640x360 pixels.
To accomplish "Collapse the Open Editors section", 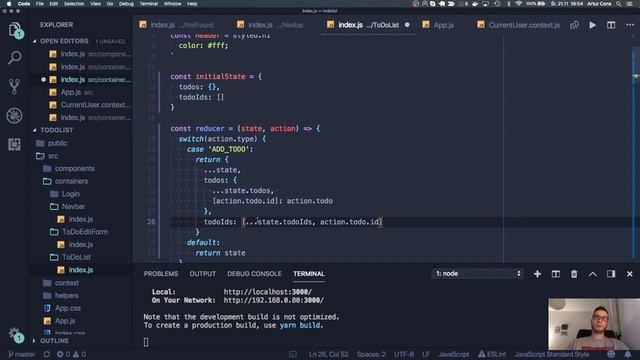I will coord(64,41).
